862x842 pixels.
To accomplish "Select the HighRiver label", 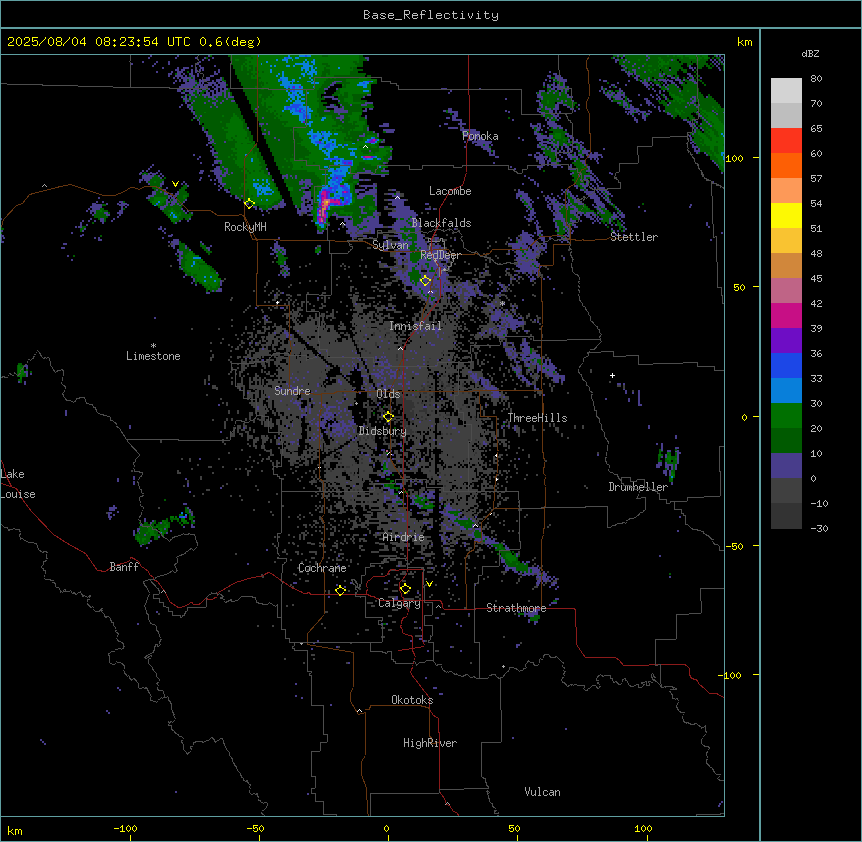I will click(x=430, y=743).
